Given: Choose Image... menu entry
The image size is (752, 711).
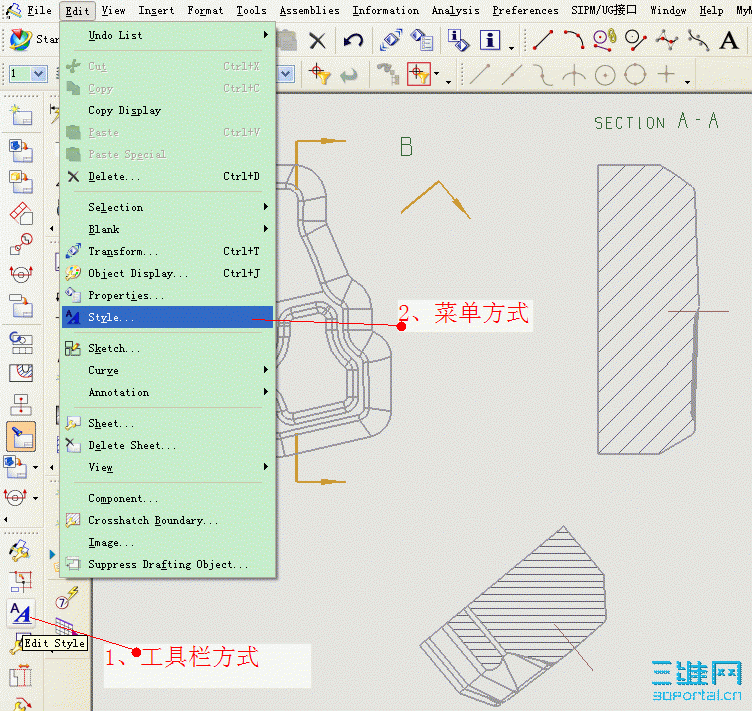Looking at the screenshot, I should click(x=167, y=542).
